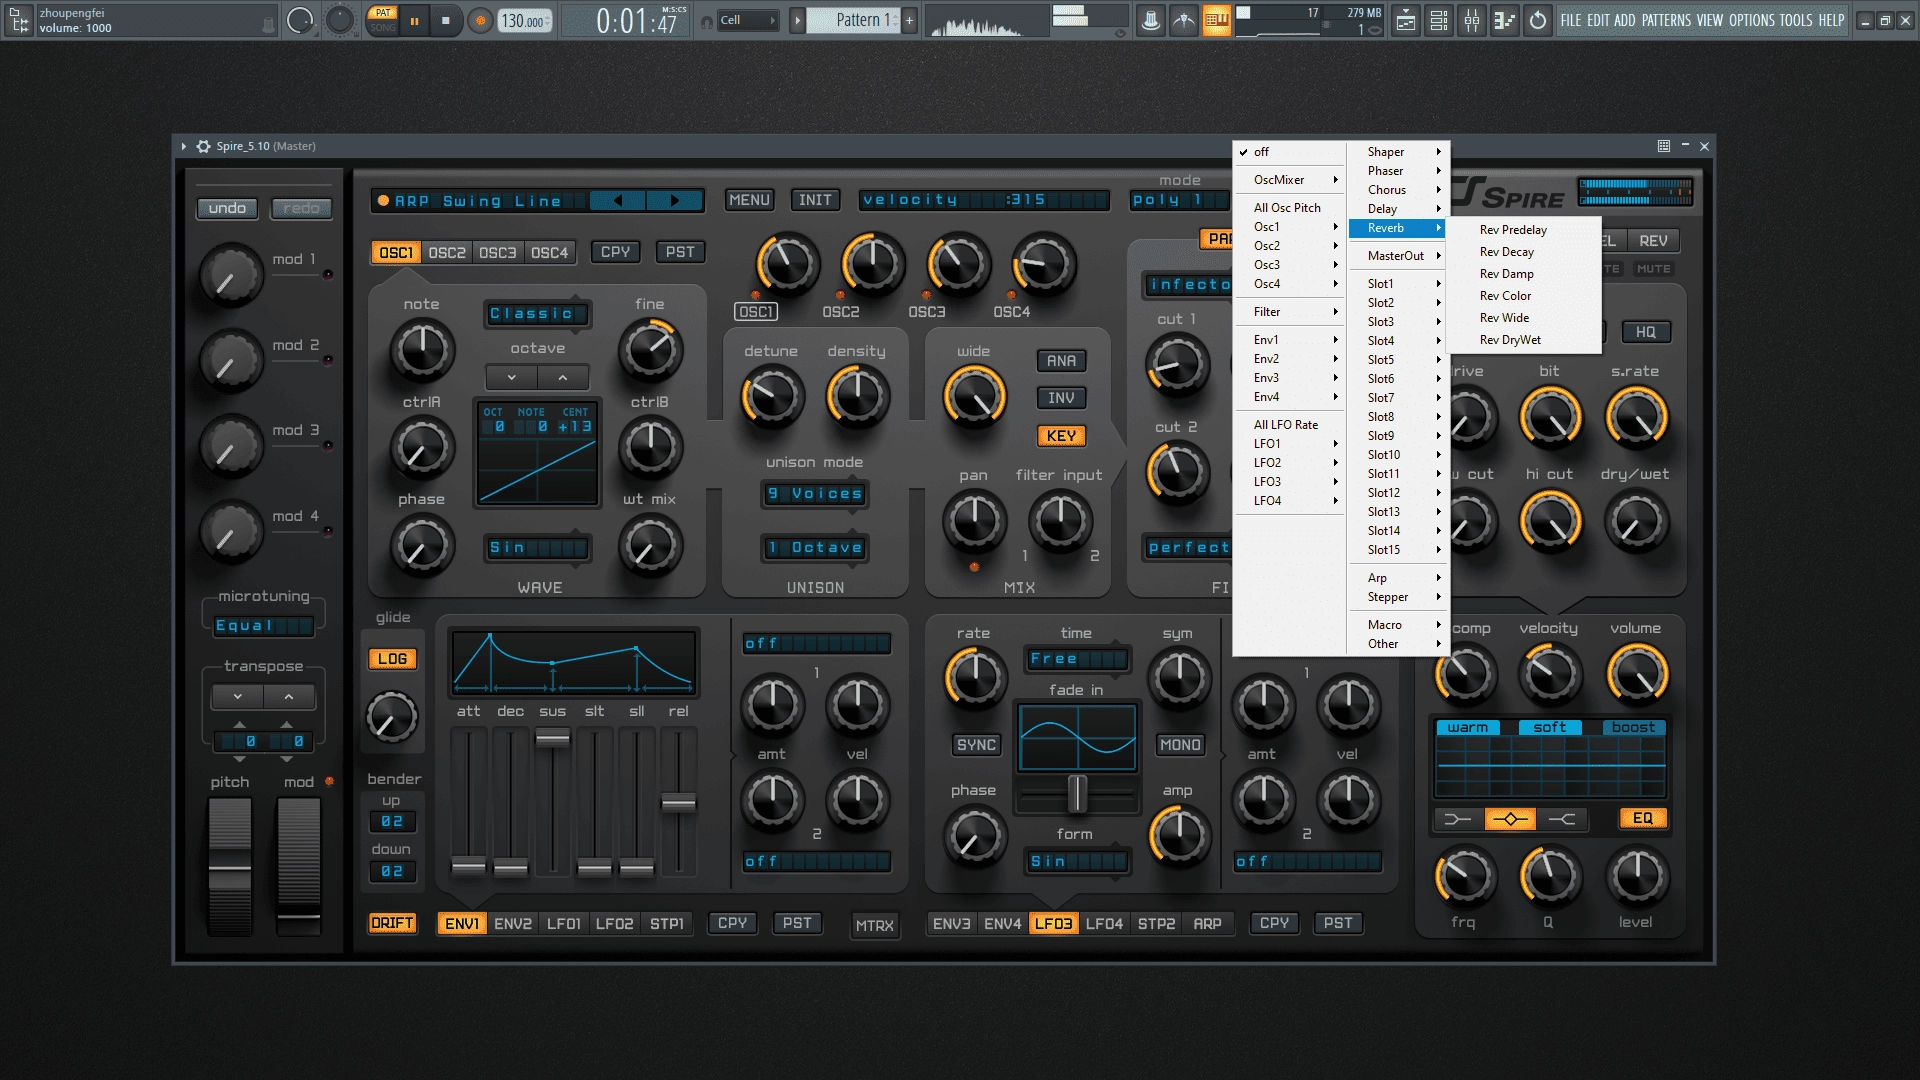Toggle the LOG glide button
1920x1080 pixels.
coord(392,659)
